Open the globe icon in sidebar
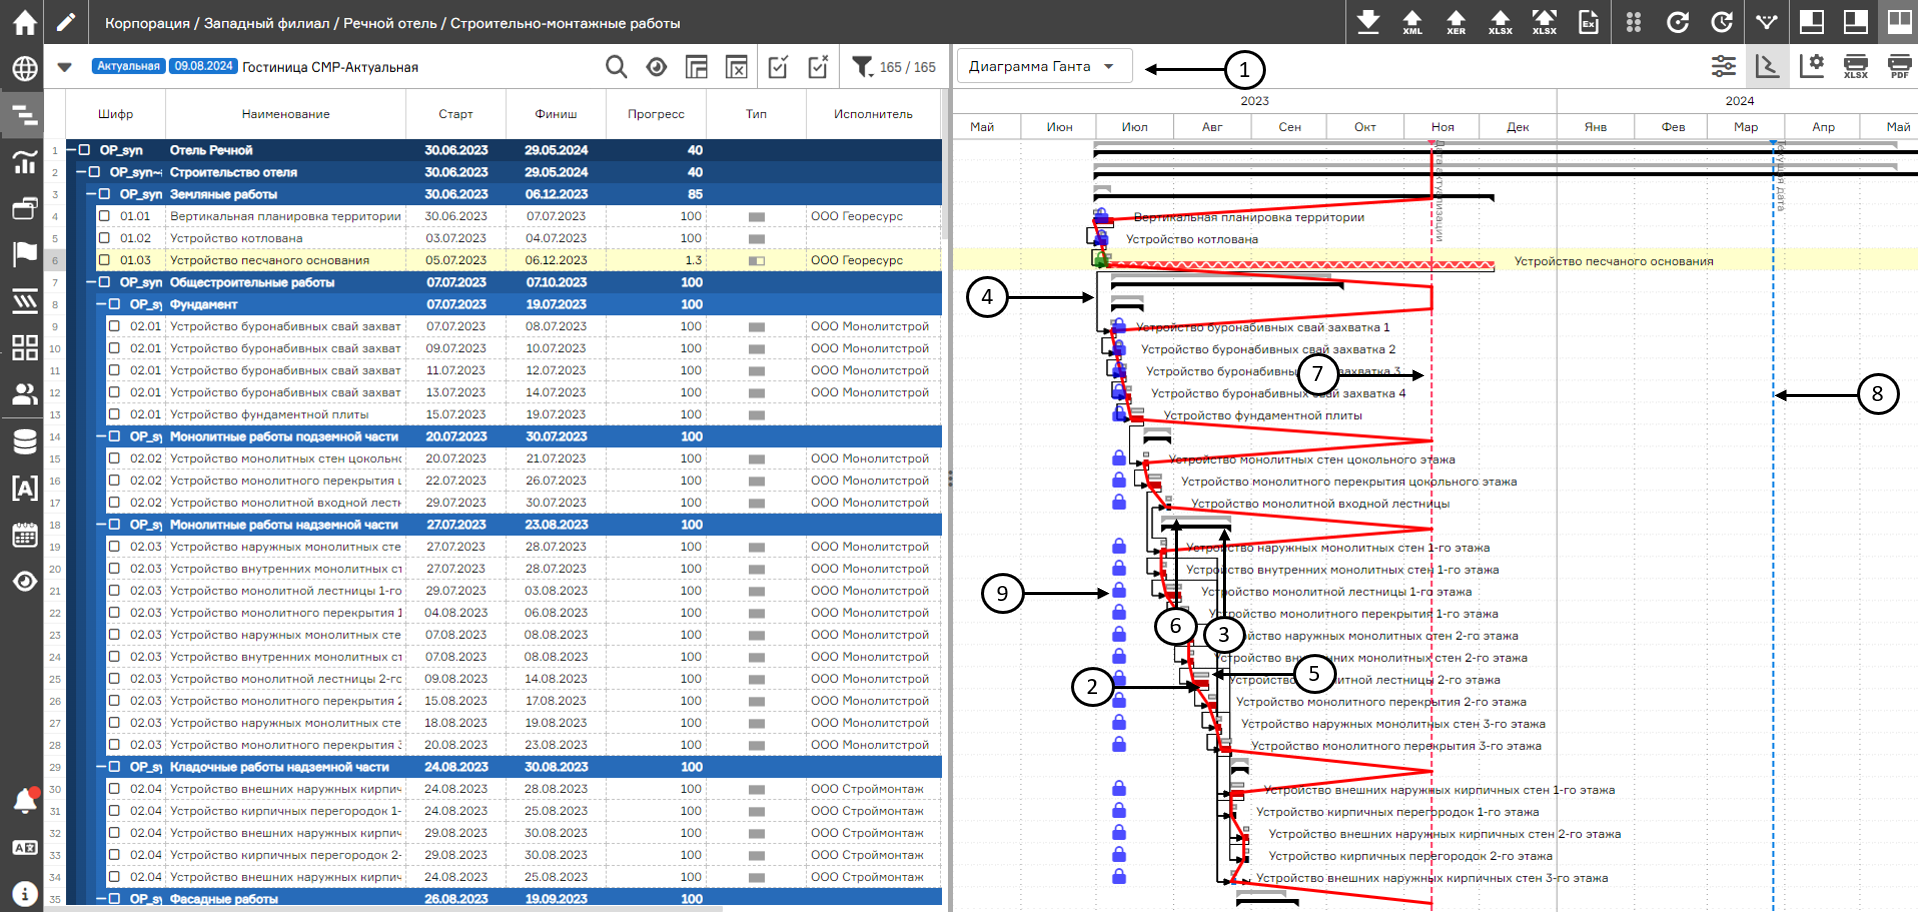The height and width of the screenshot is (912, 1918). [24, 69]
